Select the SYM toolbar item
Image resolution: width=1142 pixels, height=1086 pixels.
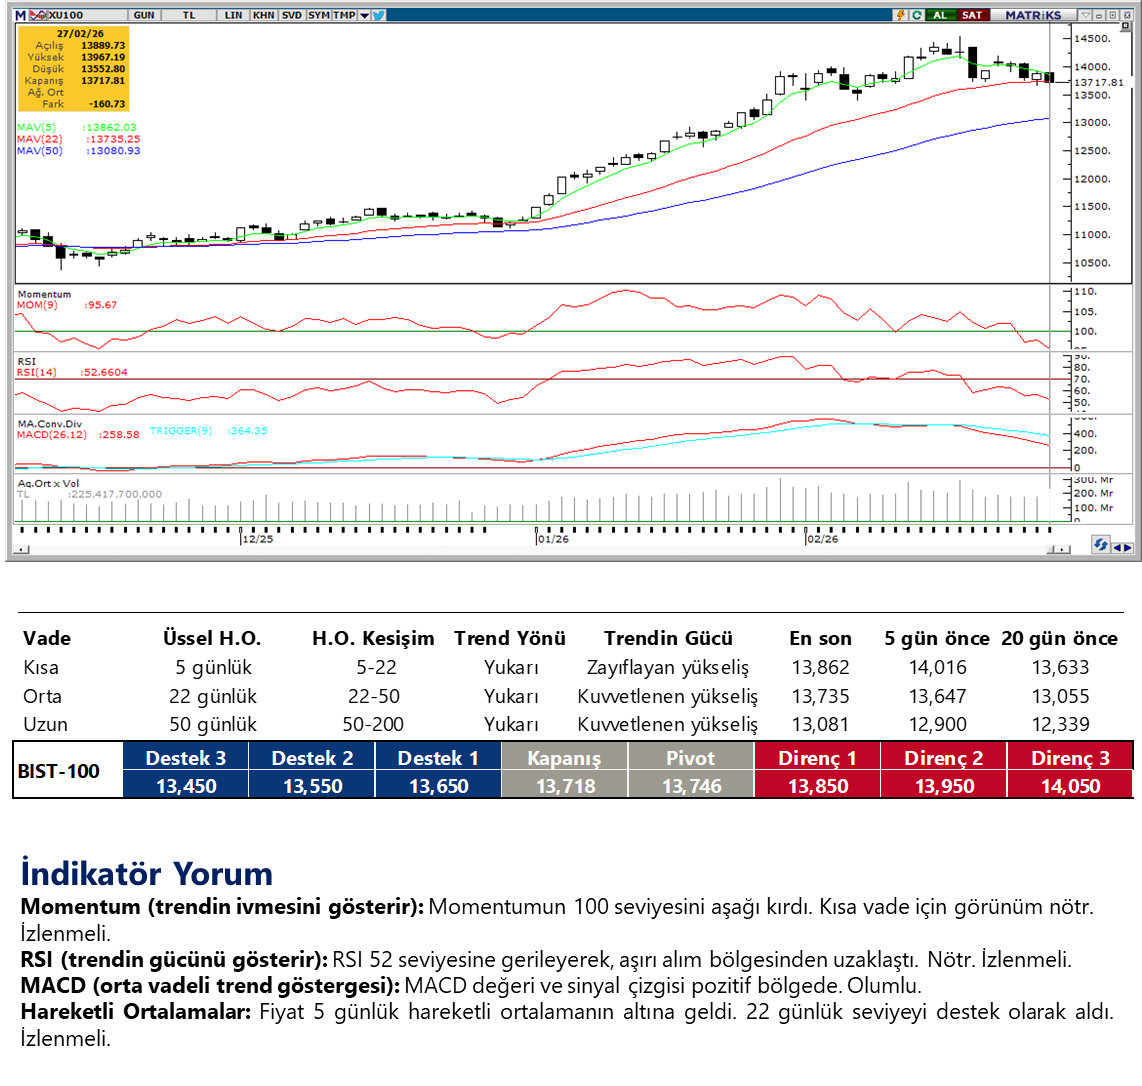click(x=318, y=15)
